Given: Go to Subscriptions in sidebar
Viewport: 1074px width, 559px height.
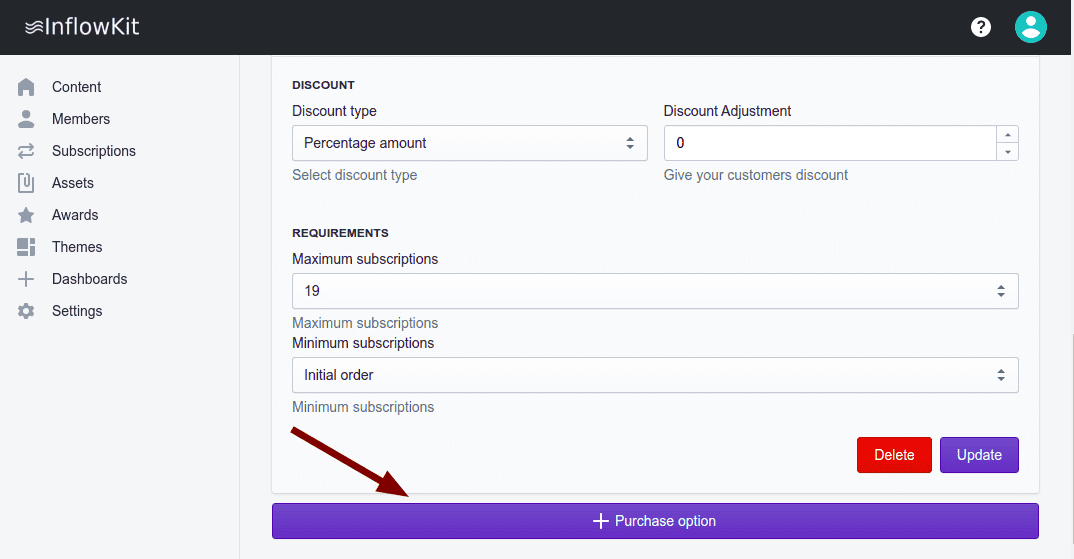Looking at the screenshot, I should click(93, 151).
